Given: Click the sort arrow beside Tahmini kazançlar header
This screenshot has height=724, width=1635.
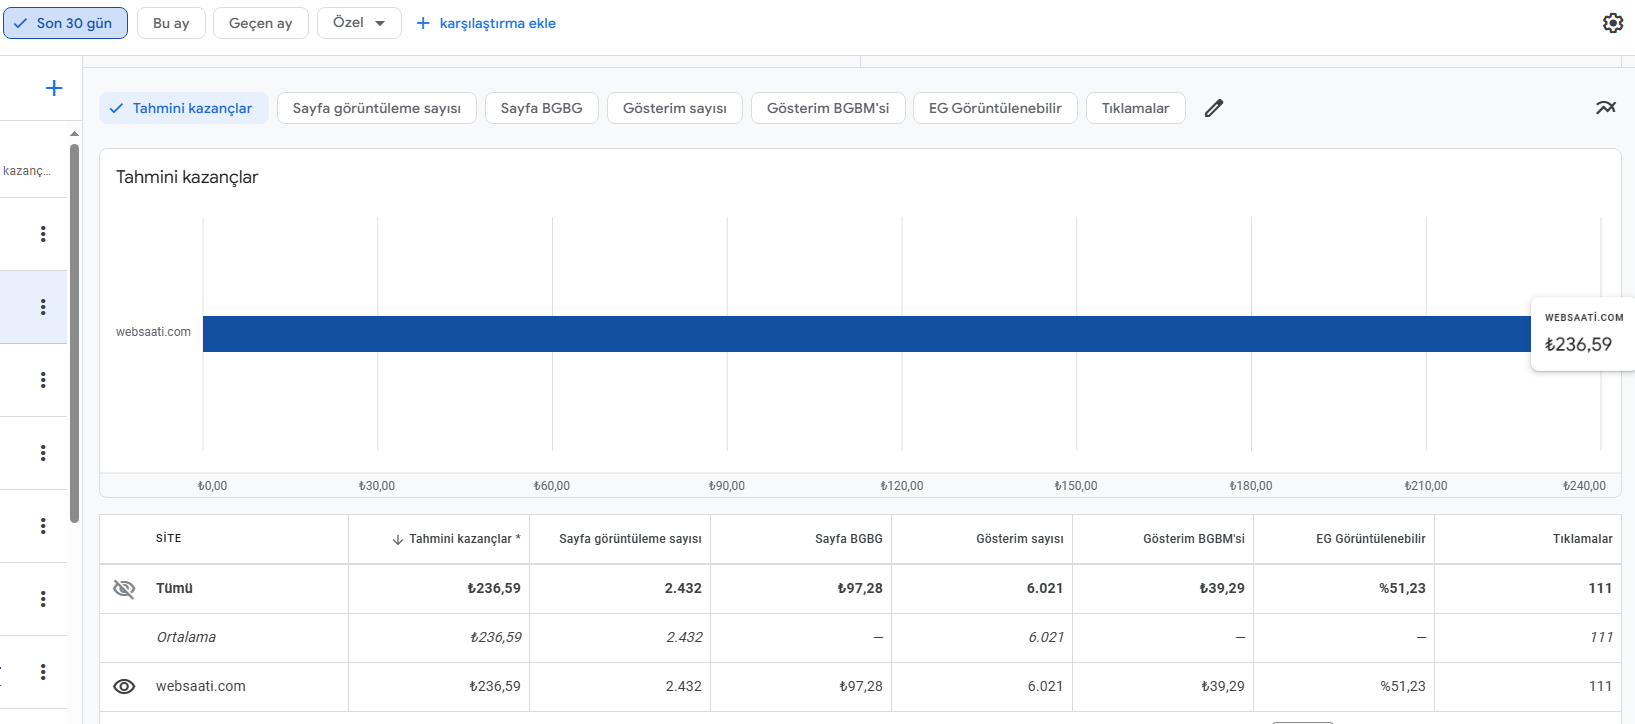Looking at the screenshot, I should 398,539.
